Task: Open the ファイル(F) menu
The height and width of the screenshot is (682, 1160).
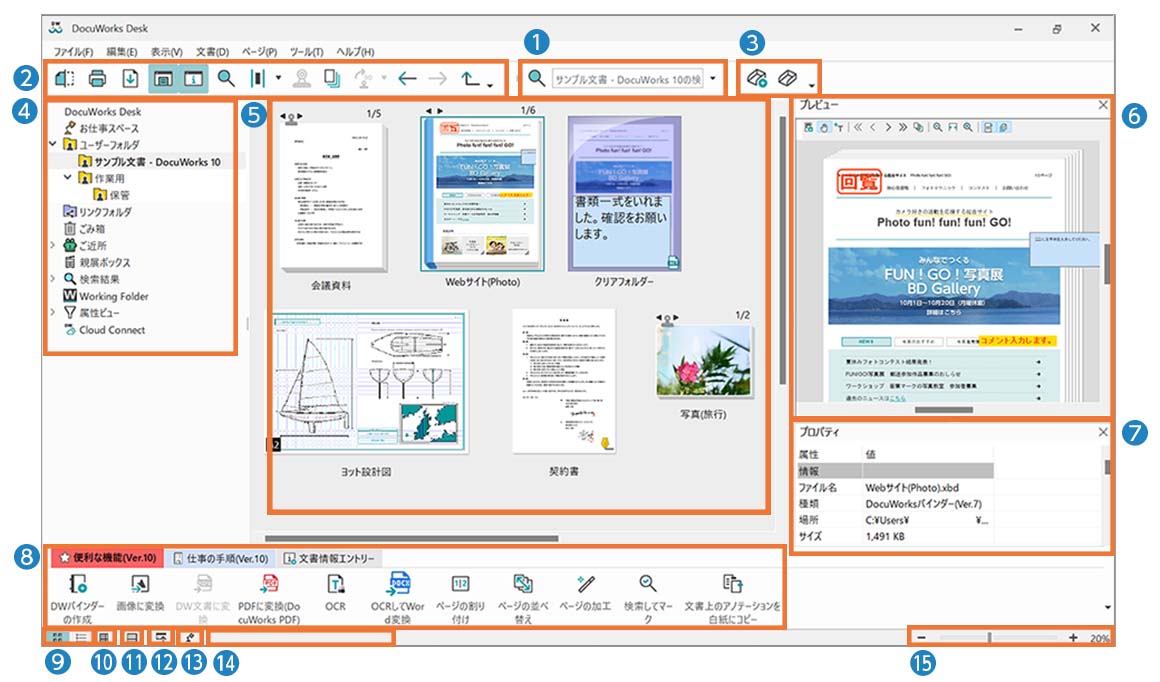Action: 72,52
